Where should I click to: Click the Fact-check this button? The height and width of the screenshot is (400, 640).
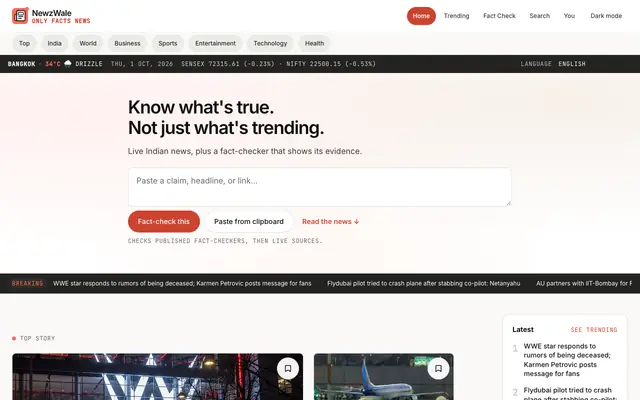pyautogui.click(x=164, y=222)
